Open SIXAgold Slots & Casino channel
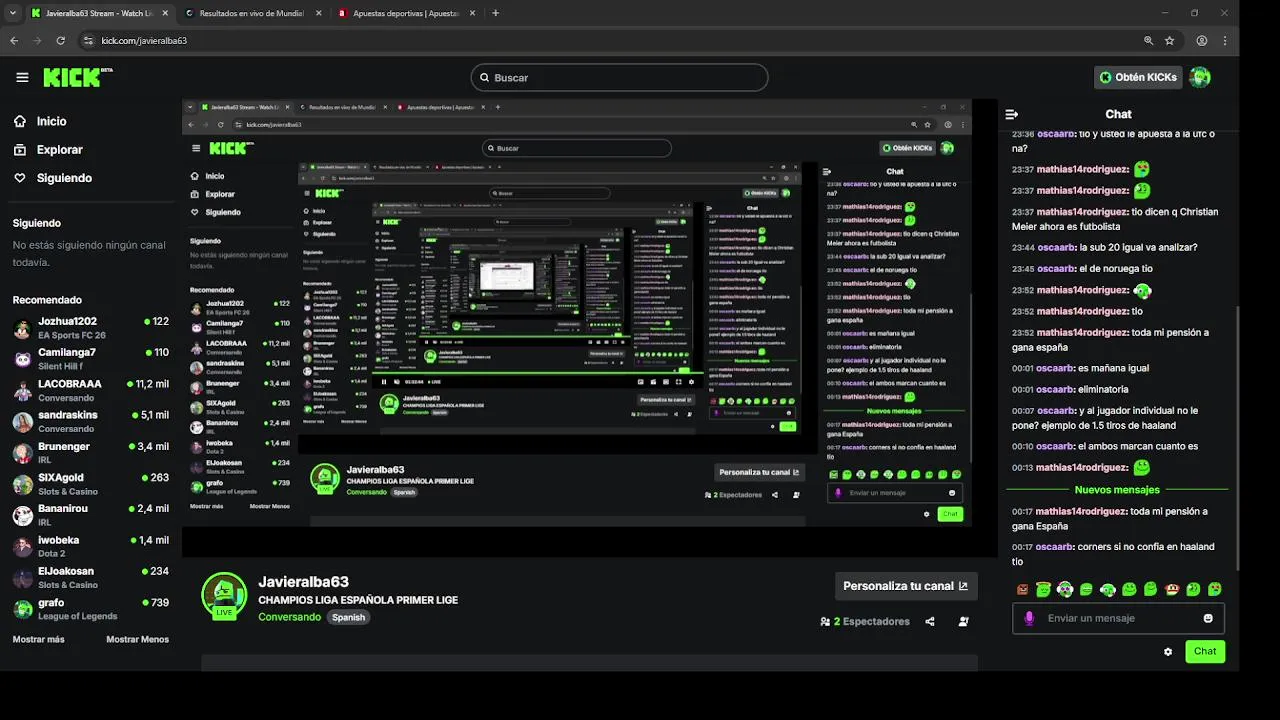This screenshot has width=1280, height=720. click(x=90, y=484)
